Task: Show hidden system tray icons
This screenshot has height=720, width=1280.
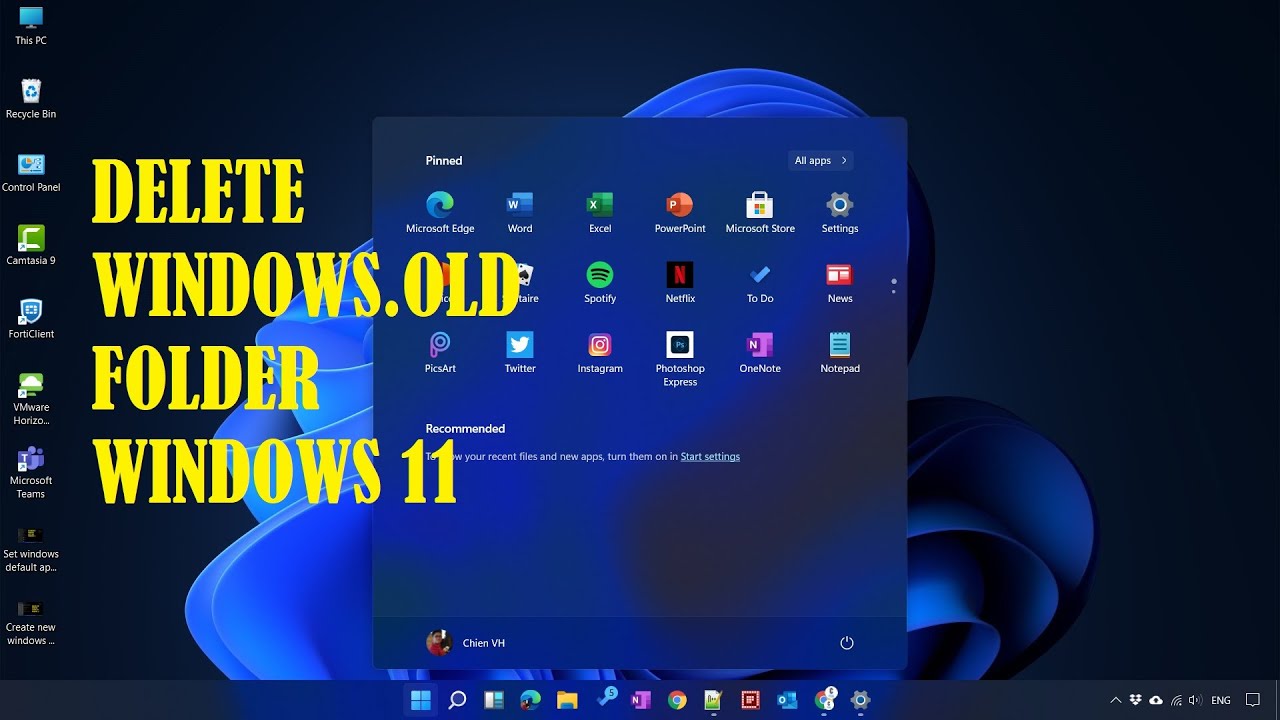Action: pos(1115,700)
